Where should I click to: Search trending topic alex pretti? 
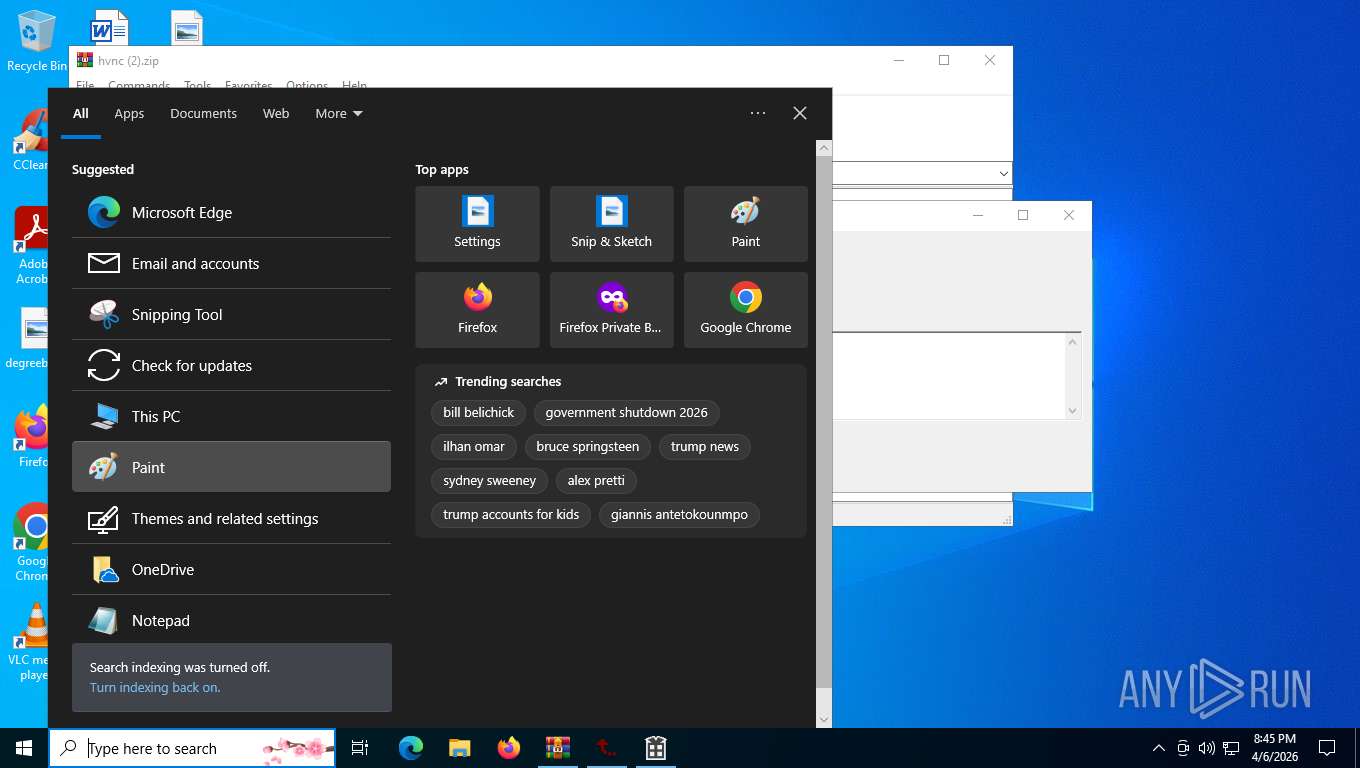[596, 480]
